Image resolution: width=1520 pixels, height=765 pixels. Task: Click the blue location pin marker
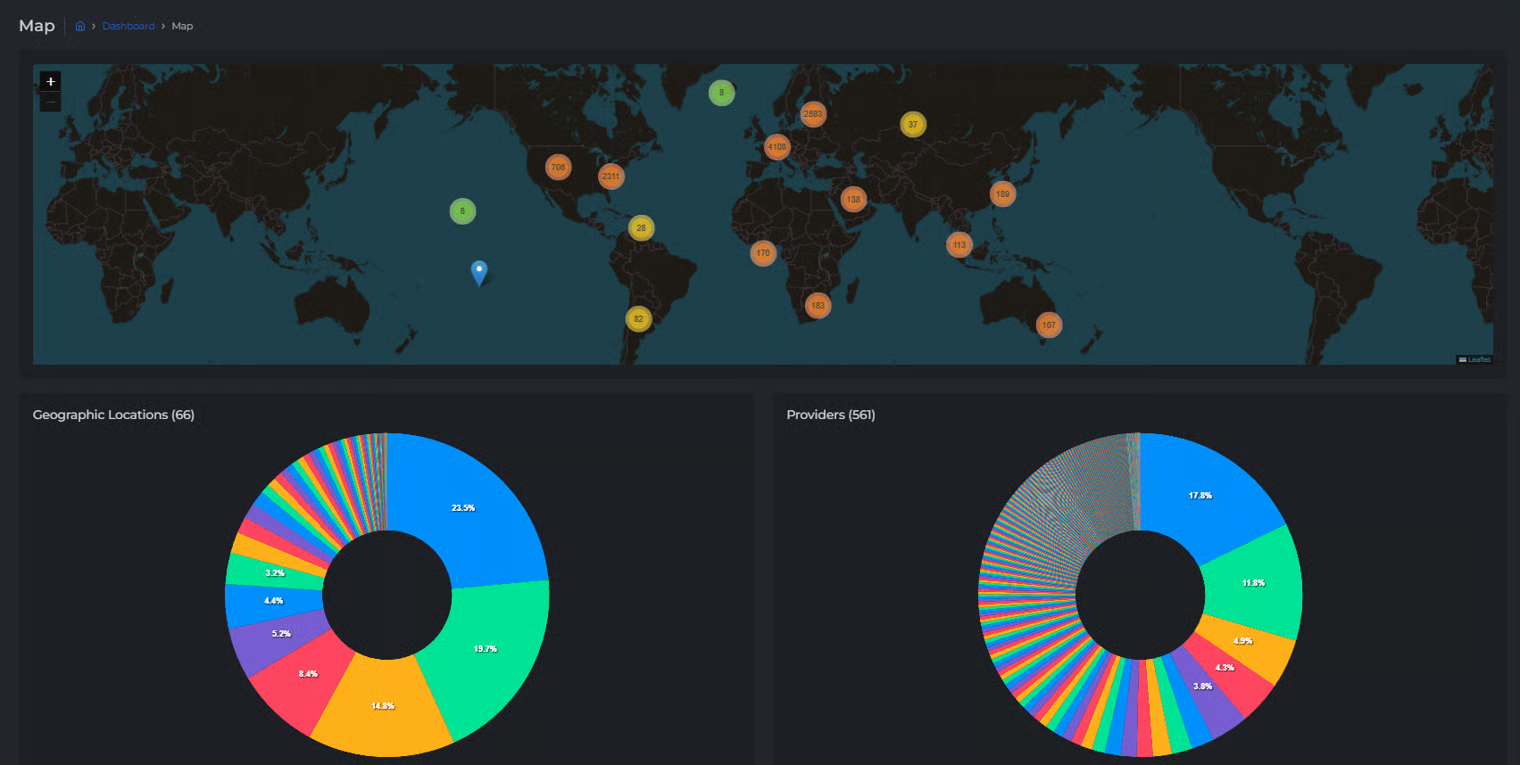point(479,271)
